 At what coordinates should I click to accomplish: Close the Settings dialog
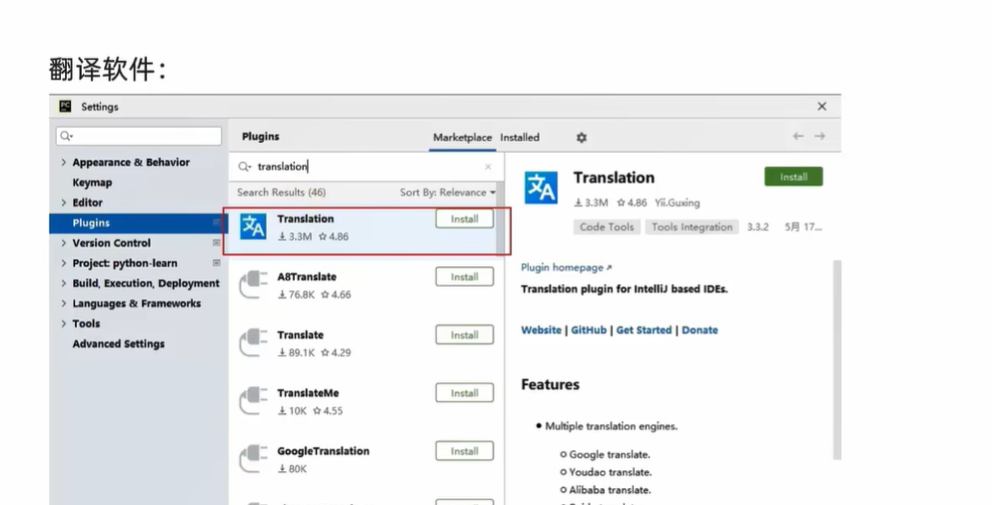pyautogui.click(x=822, y=106)
